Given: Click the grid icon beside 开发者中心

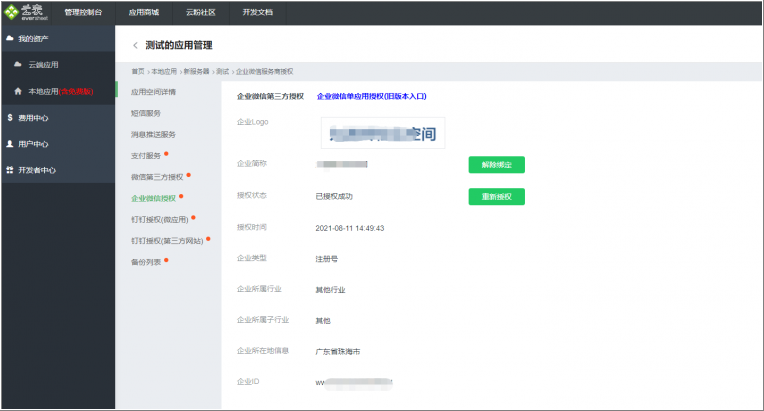Looking at the screenshot, I should (x=9, y=170).
